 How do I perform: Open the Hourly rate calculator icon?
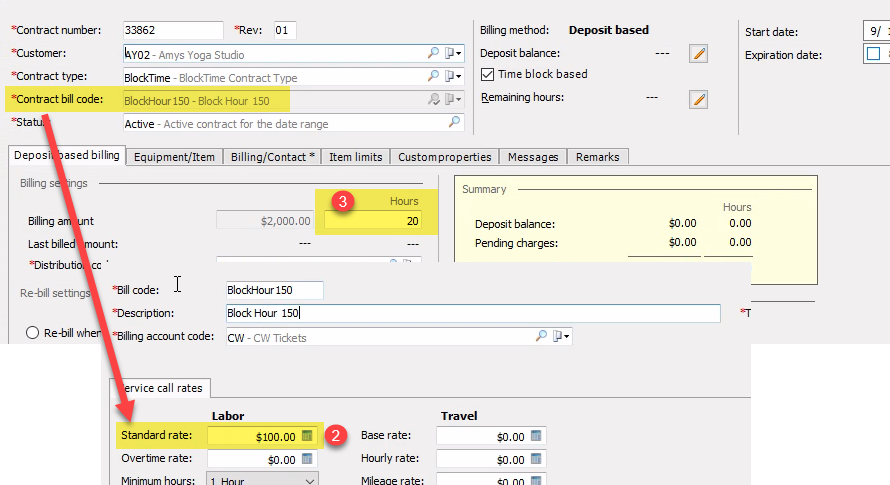tap(536, 458)
